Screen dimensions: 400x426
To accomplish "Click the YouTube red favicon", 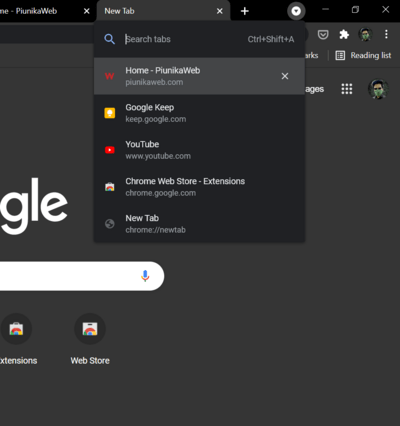I will tap(110, 150).
